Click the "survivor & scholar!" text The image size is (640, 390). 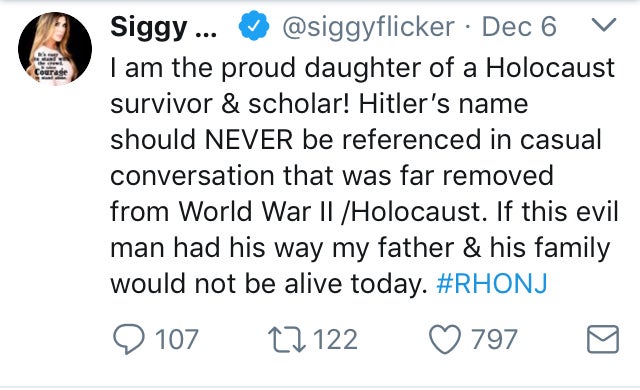[230, 104]
